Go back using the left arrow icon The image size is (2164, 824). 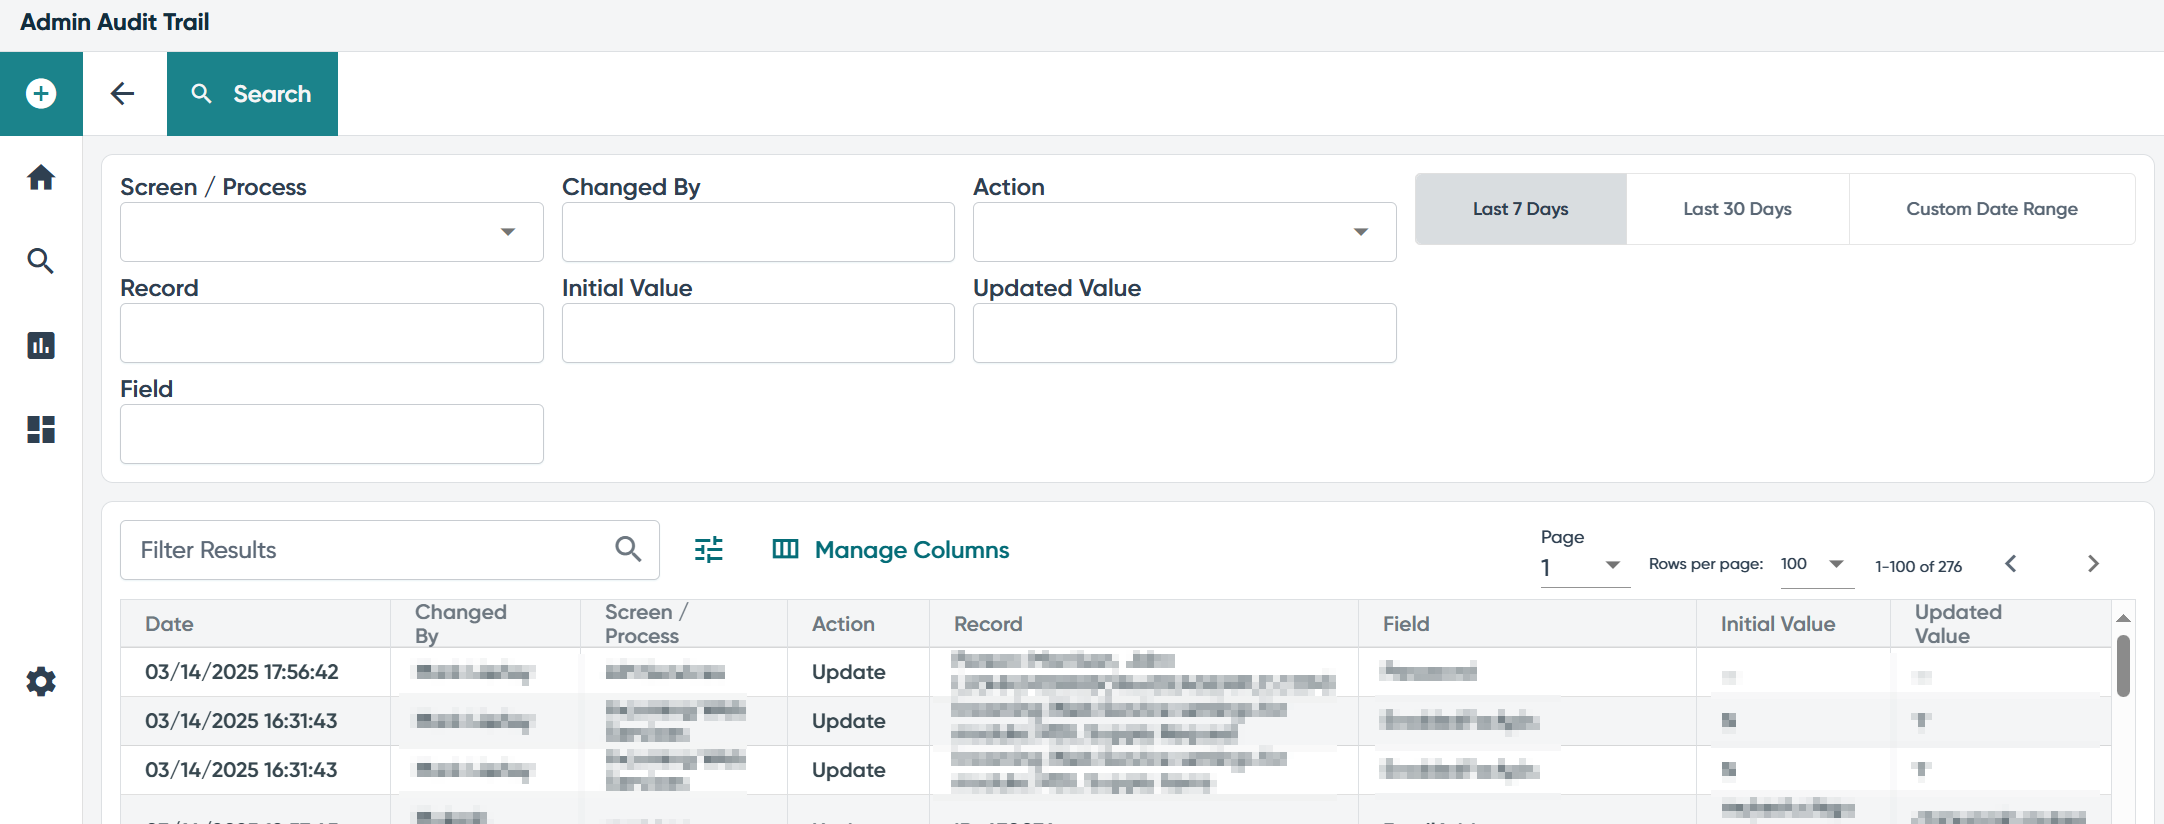(x=123, y=94)
